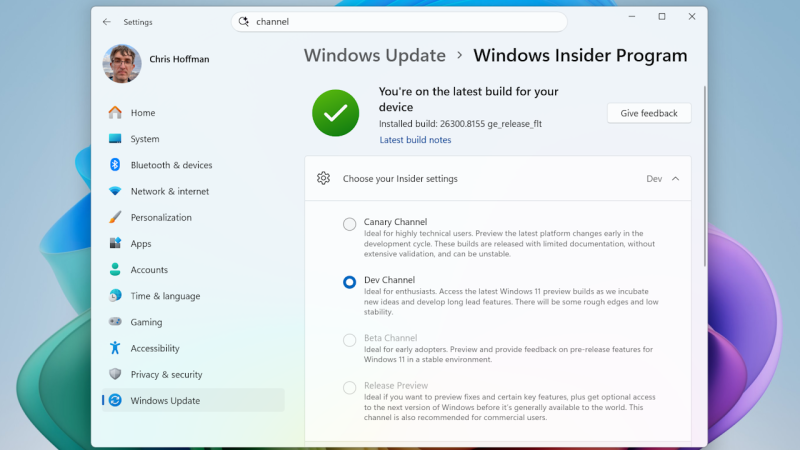Viewport: 800px width, 450px height.
Task: Select the Dev Channel radio button
Action: [349, 282]
